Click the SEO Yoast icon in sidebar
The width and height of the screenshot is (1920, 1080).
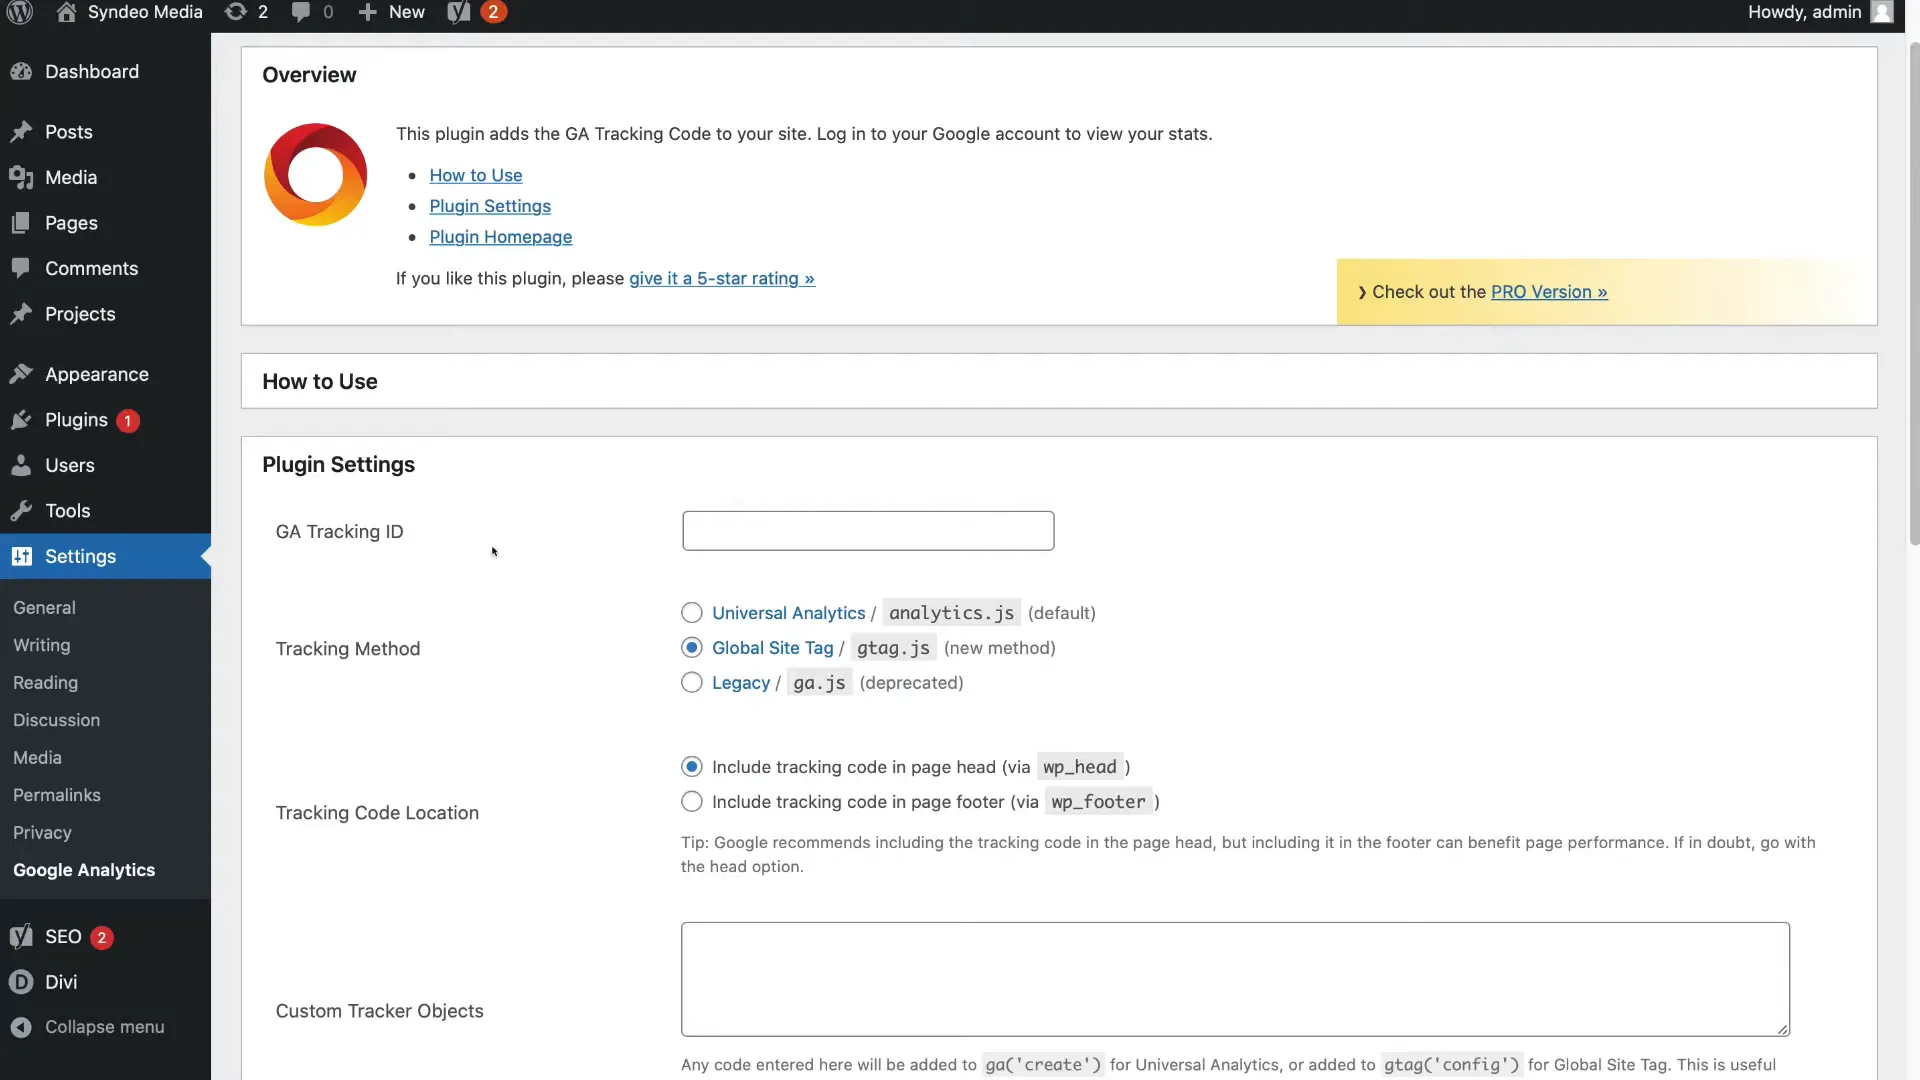[21, 937]
